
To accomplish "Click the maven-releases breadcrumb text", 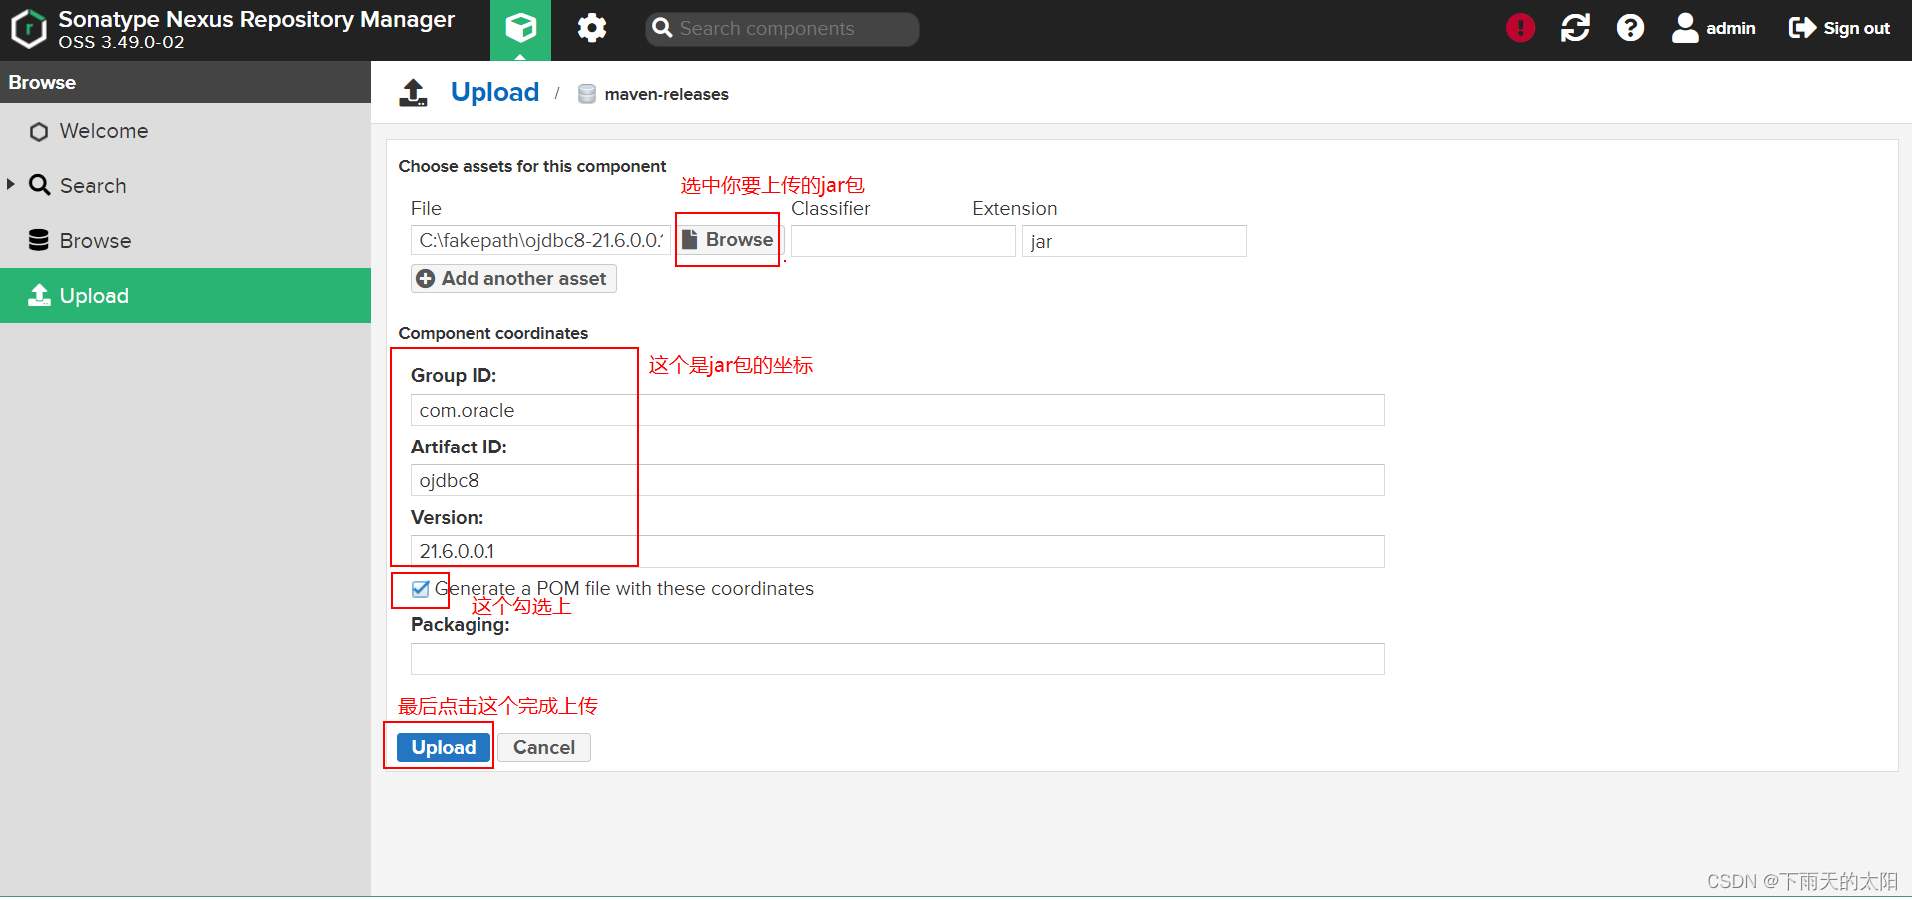I will 667,94.
